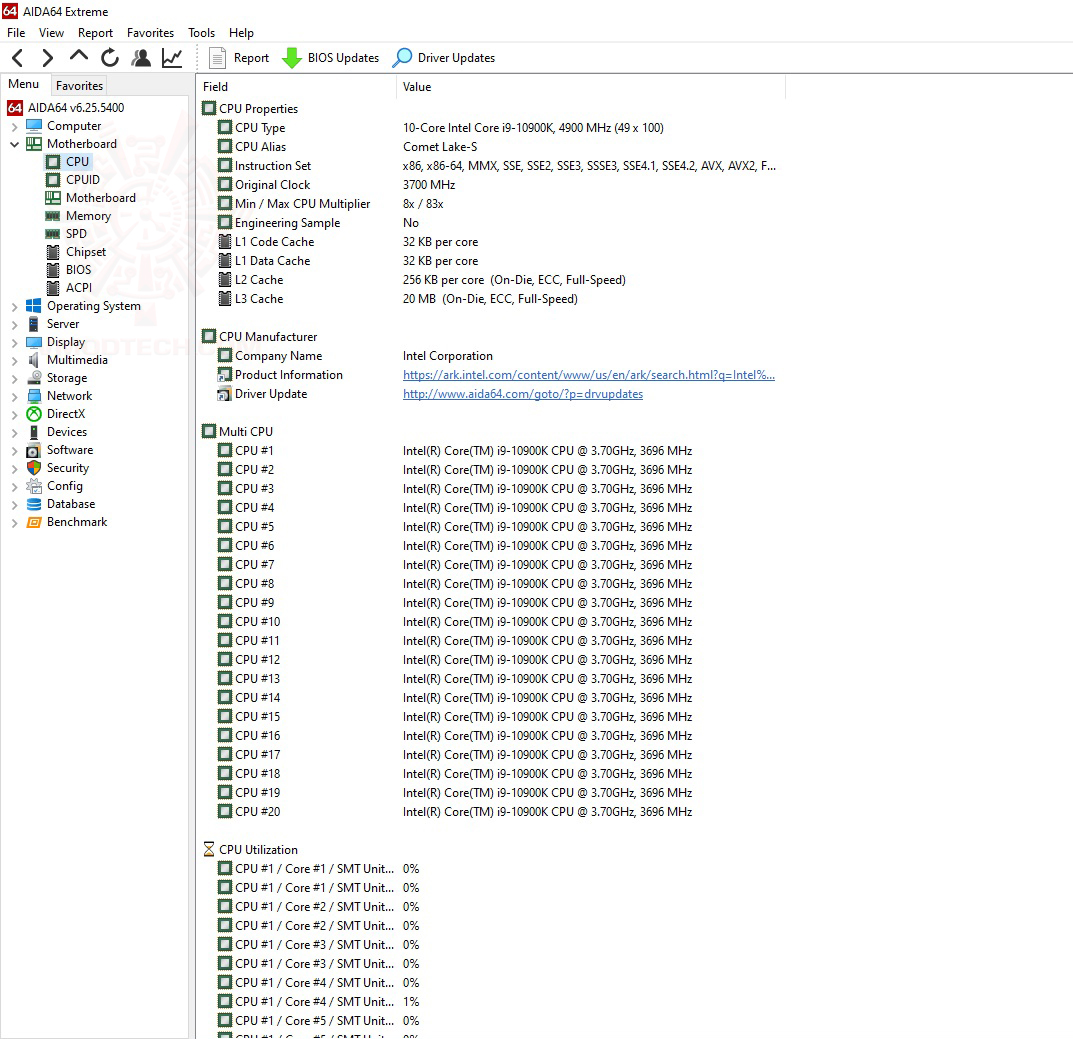This screenshot has height=1039, width=1073.
Task: Select the Benchmark tree item
Action: [67, 522]
